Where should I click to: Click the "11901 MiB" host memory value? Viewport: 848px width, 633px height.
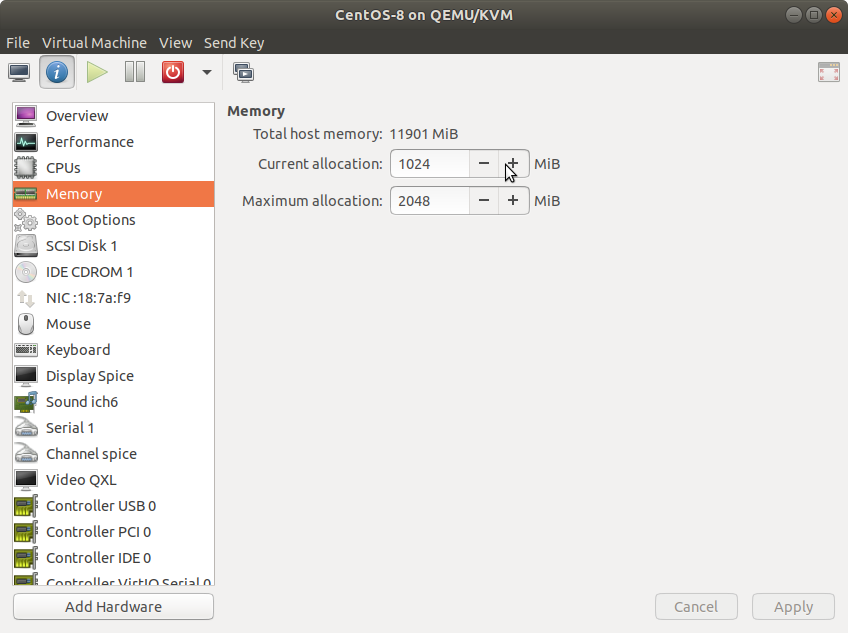pos(423,134)
